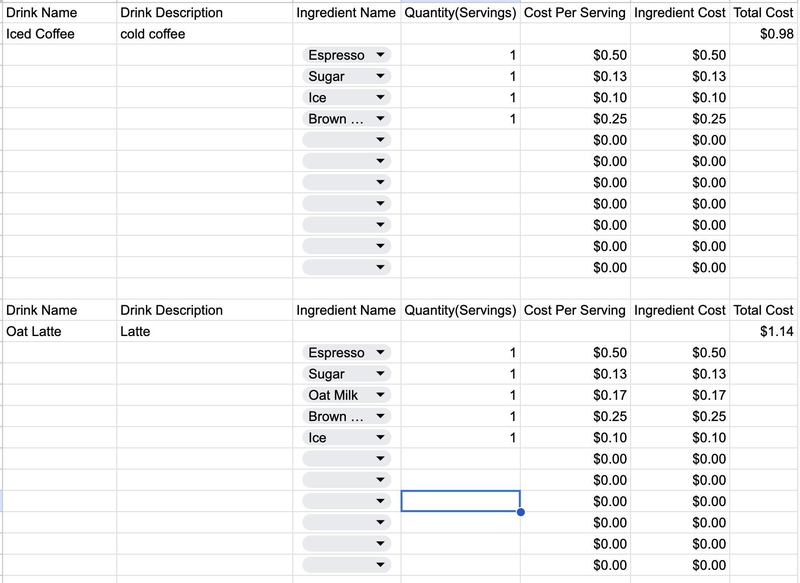
Task: Open Brown ingredient dropdown in Oat Latte section
Action: pos(380,417)
